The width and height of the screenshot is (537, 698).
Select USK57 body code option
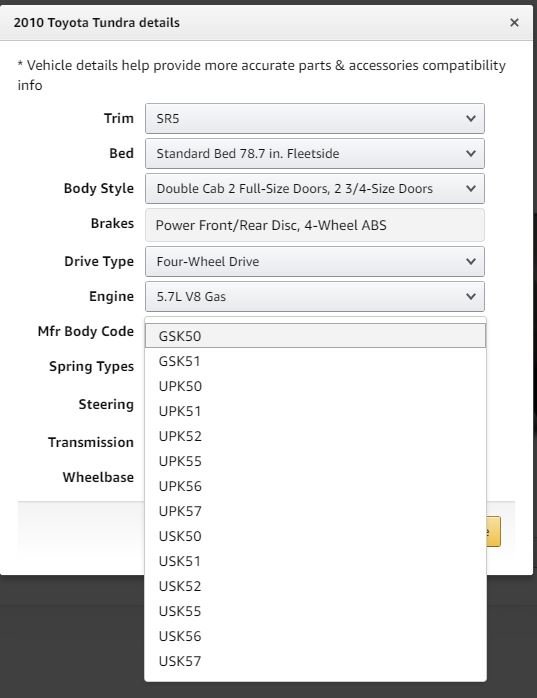click(315, 661)
